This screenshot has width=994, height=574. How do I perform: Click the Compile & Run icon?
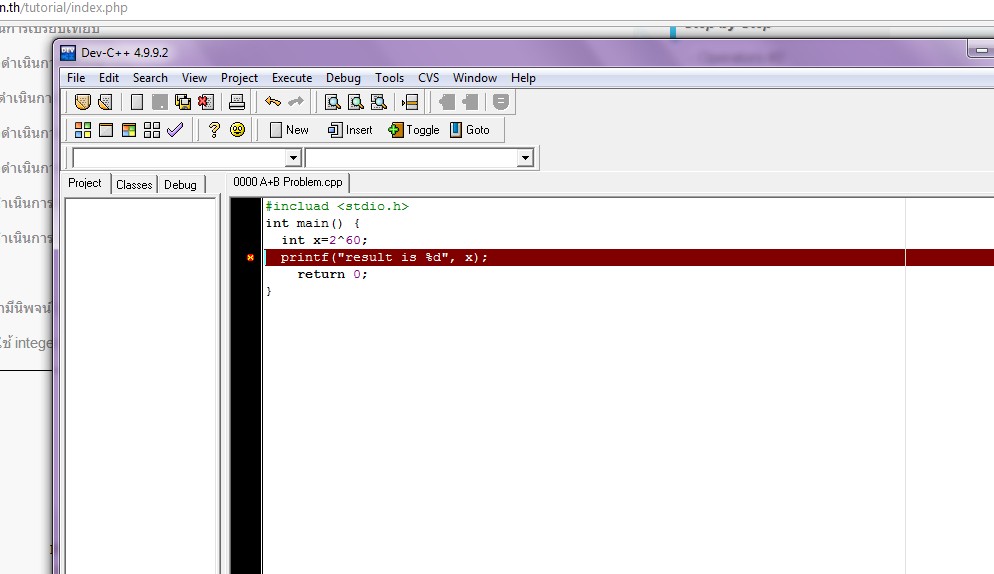128,130
